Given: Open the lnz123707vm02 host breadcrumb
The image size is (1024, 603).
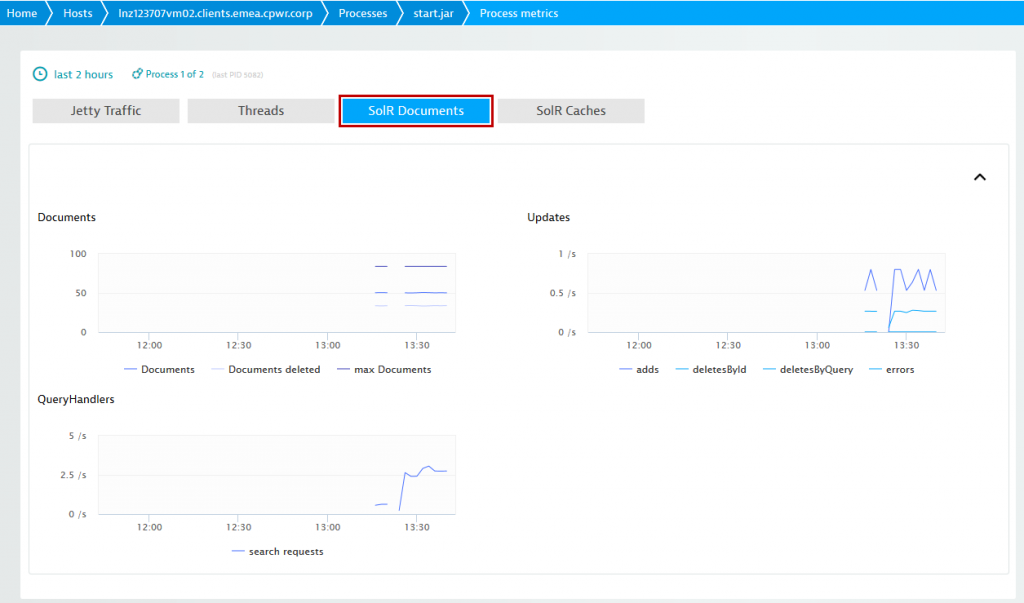Looking at the screenshot, I should coord(216,13).
